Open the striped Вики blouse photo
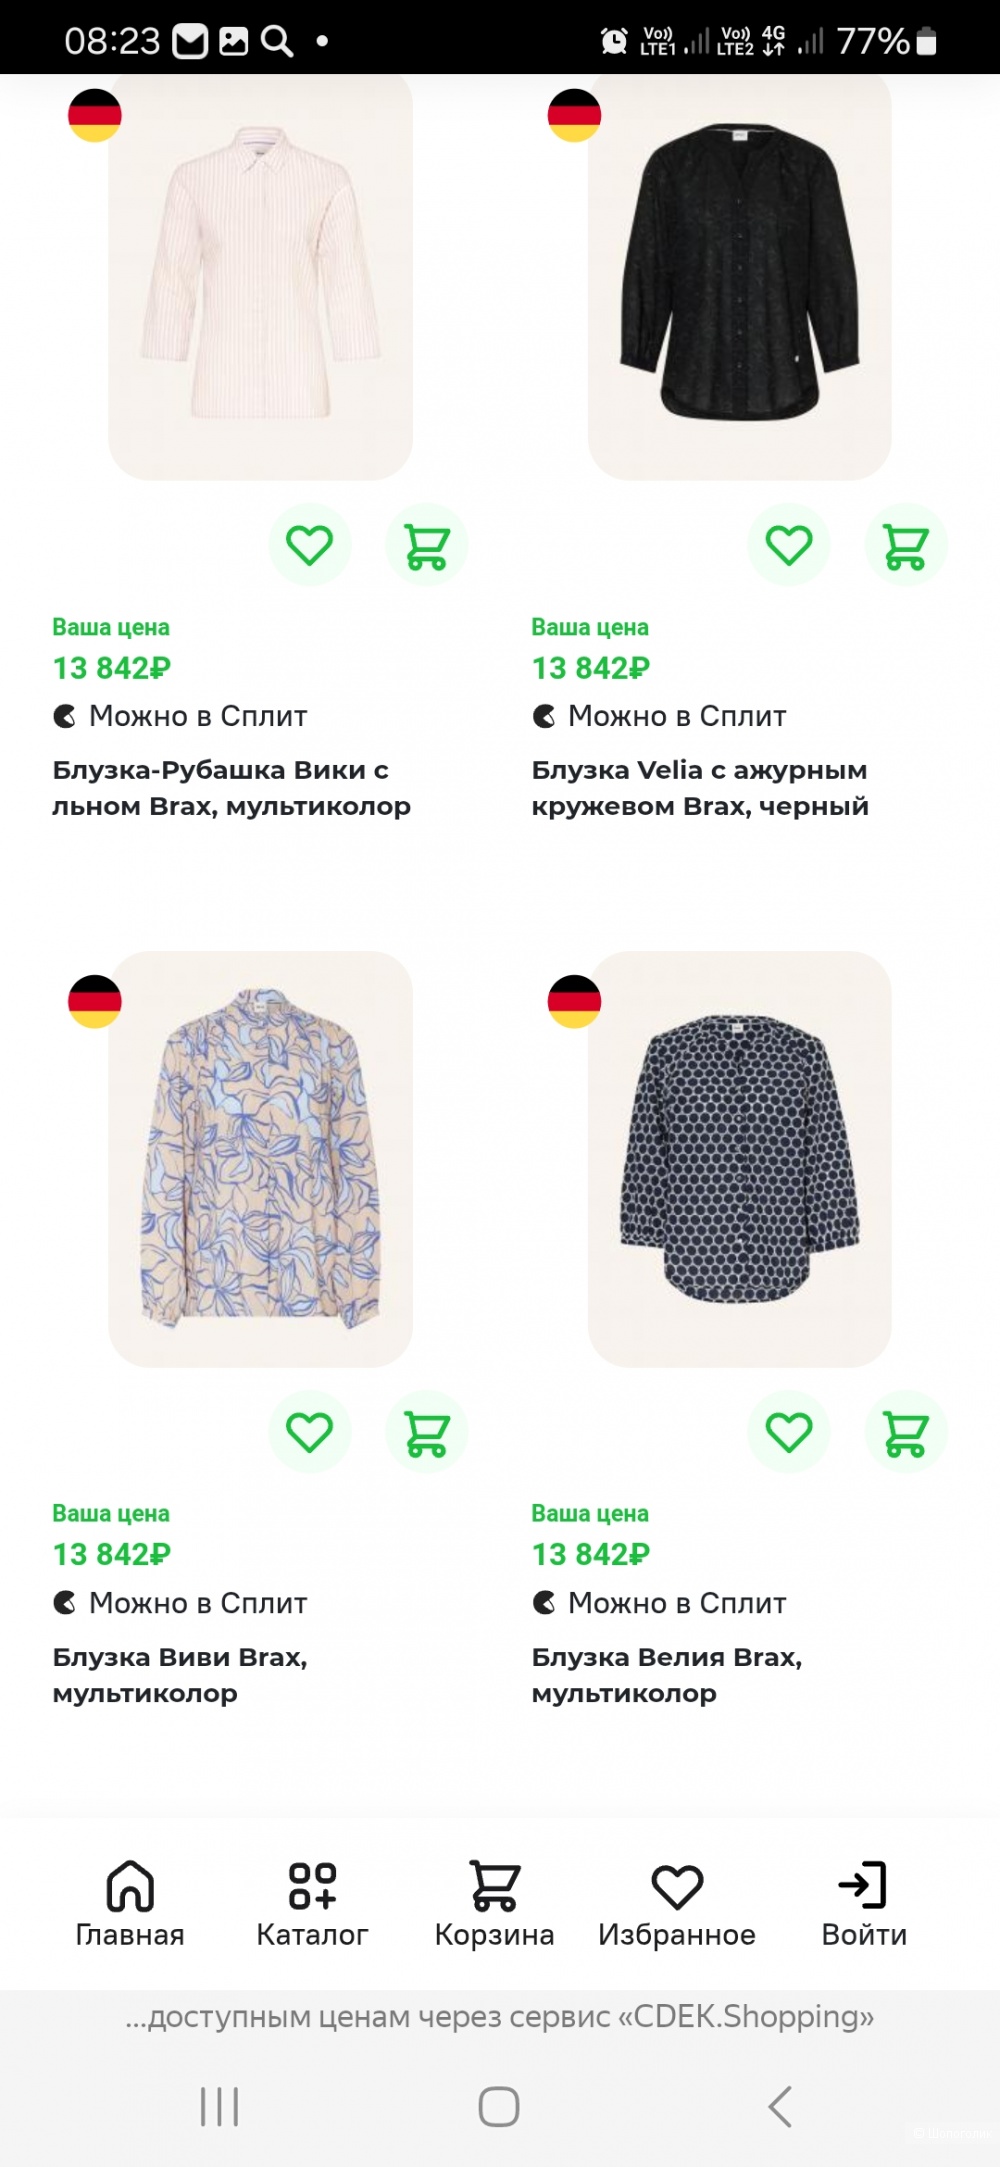The image size is (1000, 2167). tap(260, 277)
